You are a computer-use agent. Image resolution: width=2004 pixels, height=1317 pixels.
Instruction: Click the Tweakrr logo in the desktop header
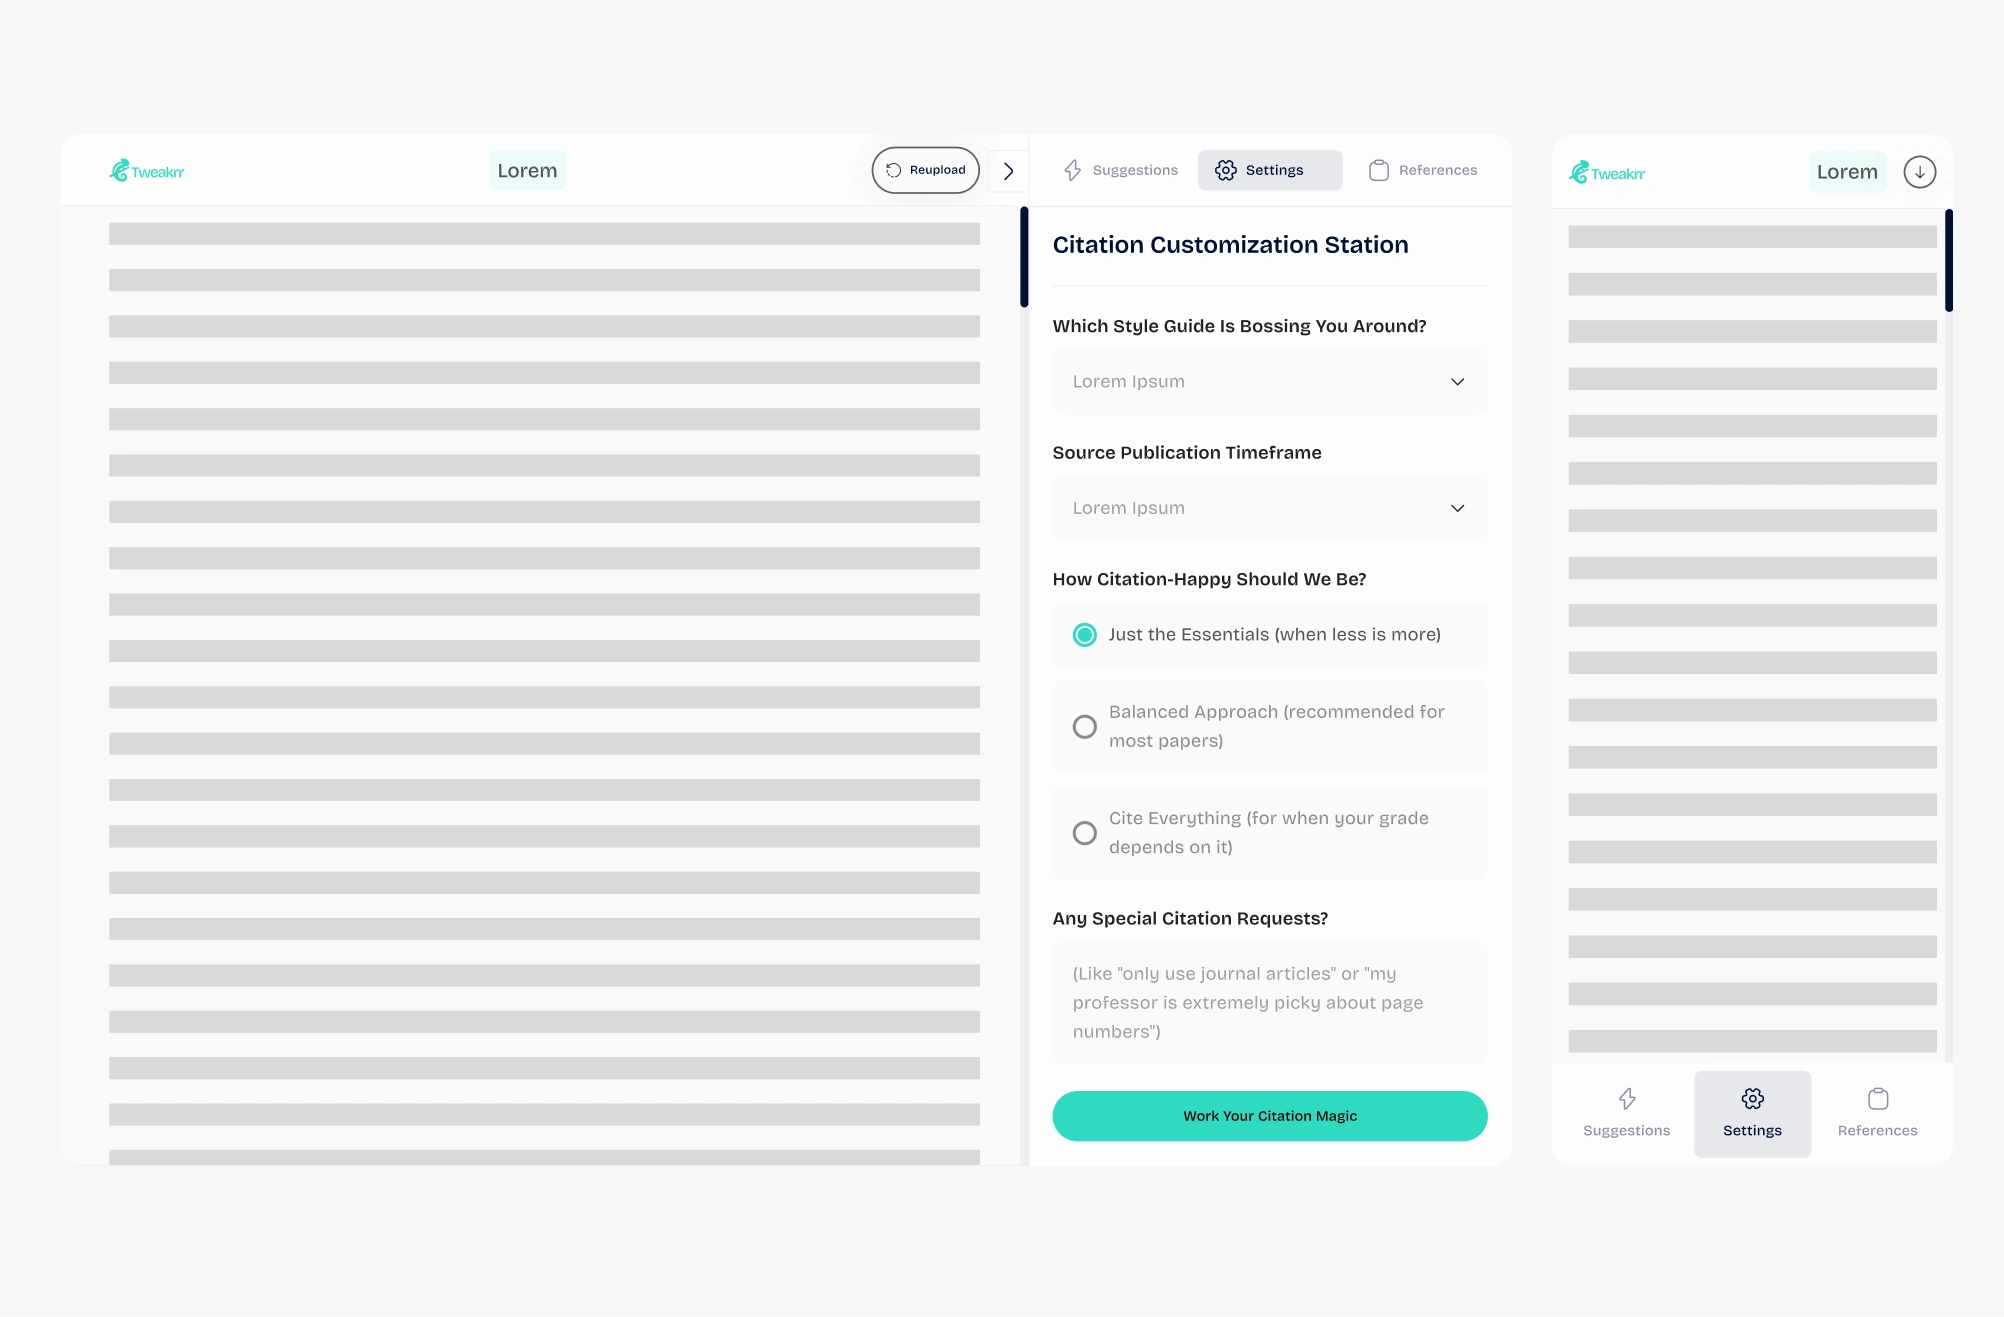tap(147, 171)
